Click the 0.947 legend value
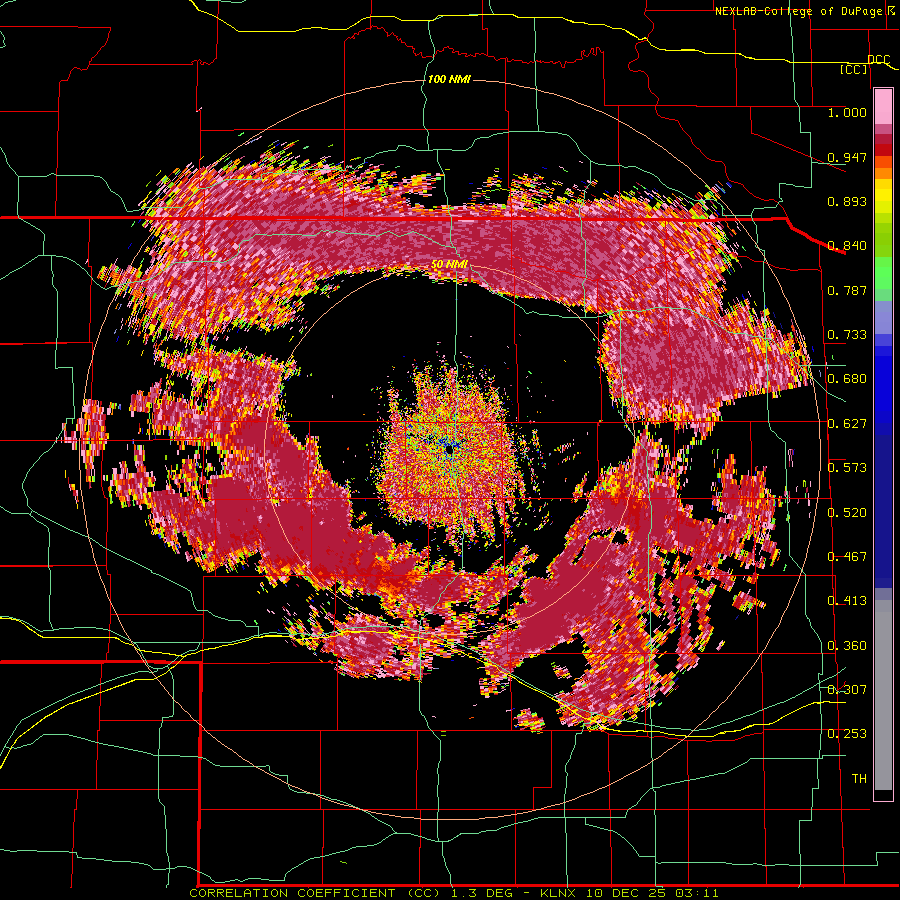This screenshot has width=900, height=900. point(847,157)
